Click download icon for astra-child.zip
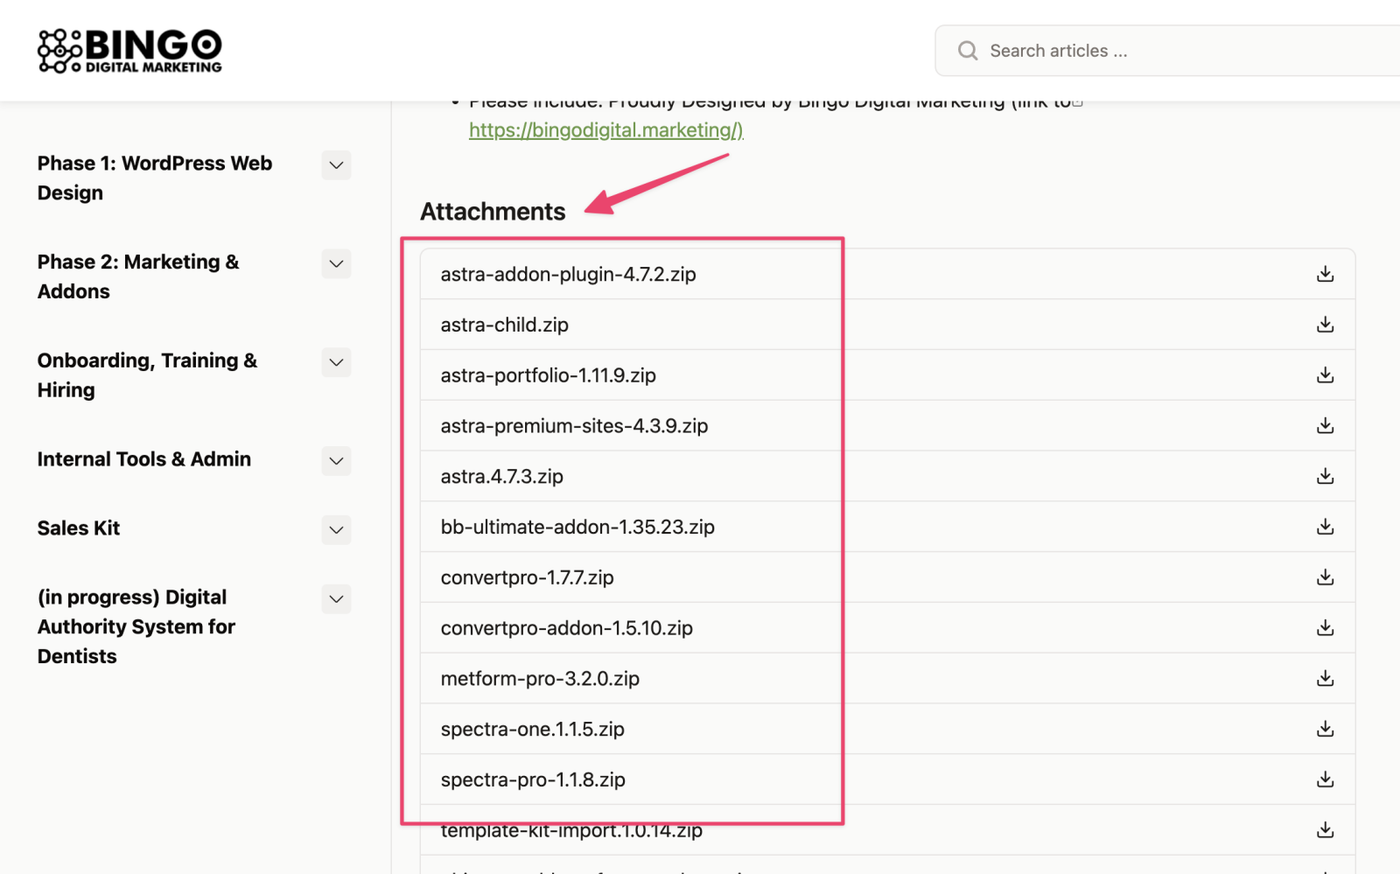Viewport: 1400px width, 874px height. tap(1325, 325)
